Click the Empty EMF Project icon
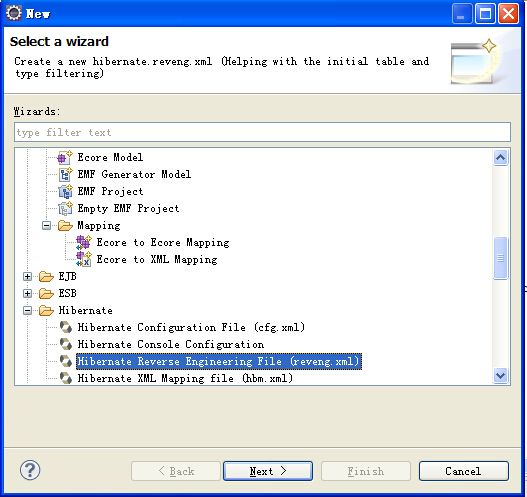The image size is (527, 497). pyautogui.click(x=65, y=208)
